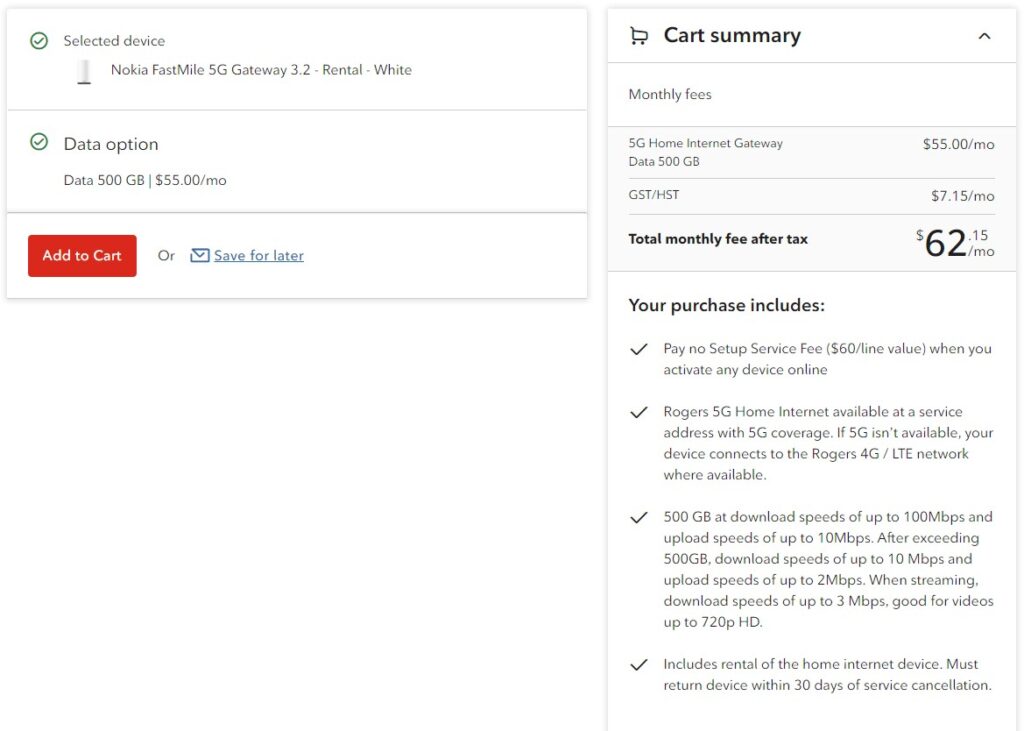The height and width of the screenshot is (731, 1024).
Task: Open the Save for later link
Action: (258, 256)
